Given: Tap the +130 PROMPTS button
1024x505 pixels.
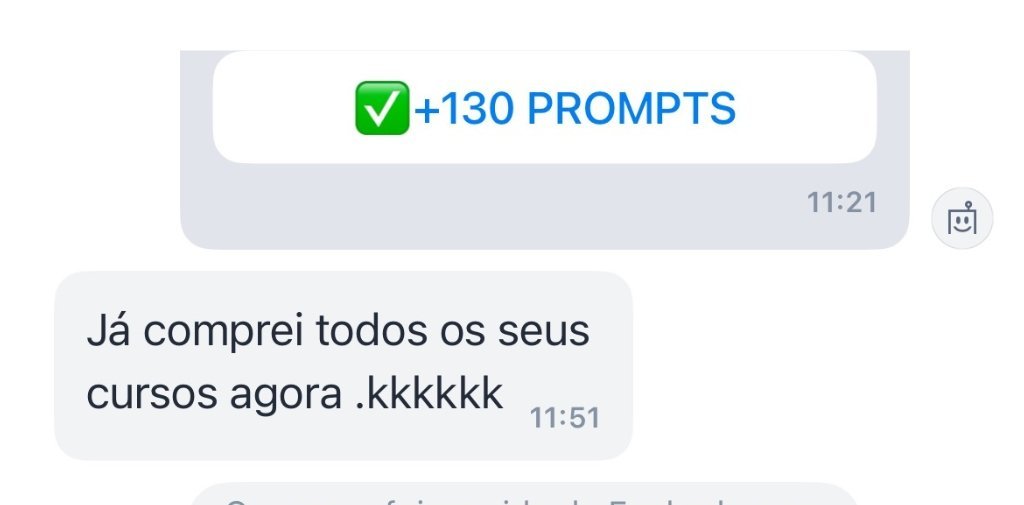Looking at the screenshot, I should coord(545,107).
